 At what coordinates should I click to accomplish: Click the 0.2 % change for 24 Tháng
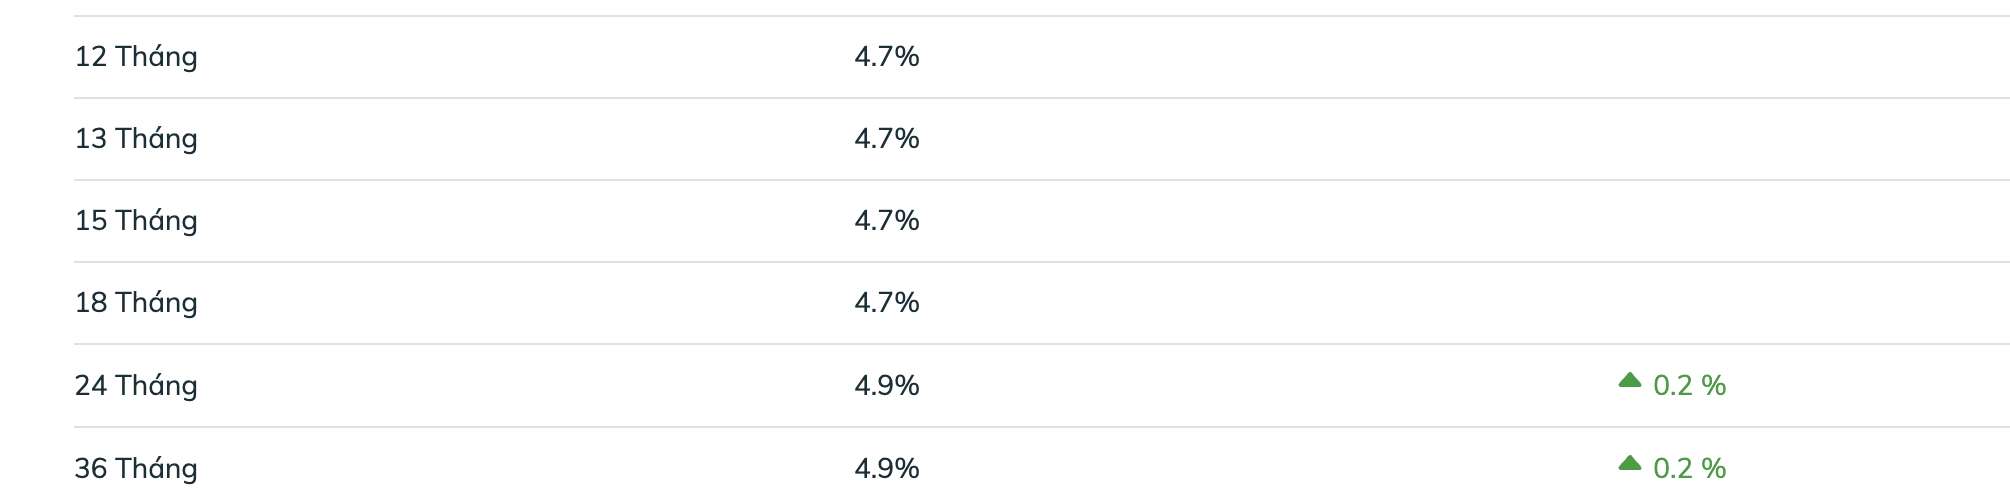[x=1689, y=386]
